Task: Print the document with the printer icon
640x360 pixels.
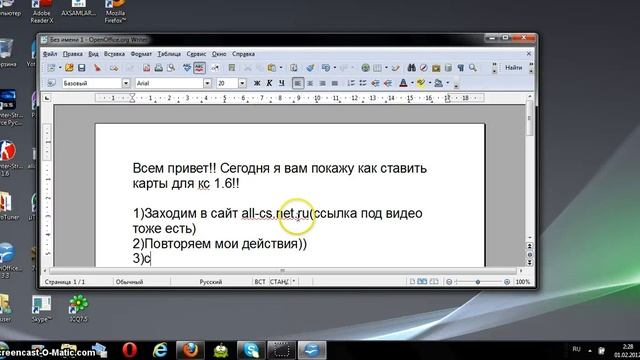Action: click(x=159, y=68)
